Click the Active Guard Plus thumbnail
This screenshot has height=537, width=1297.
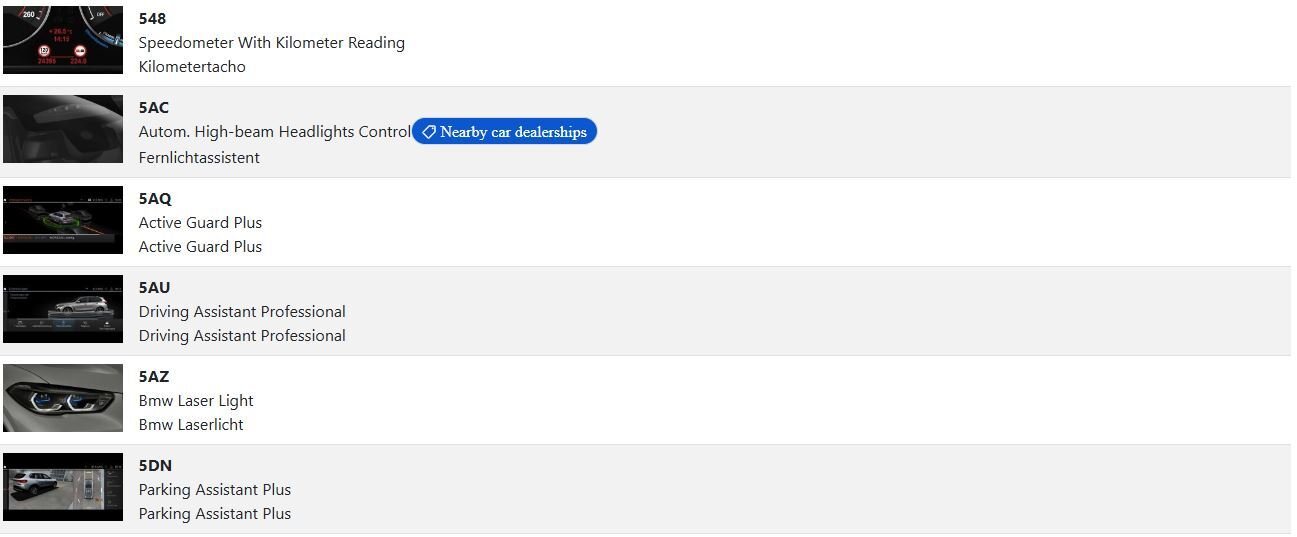pos(63,219)
